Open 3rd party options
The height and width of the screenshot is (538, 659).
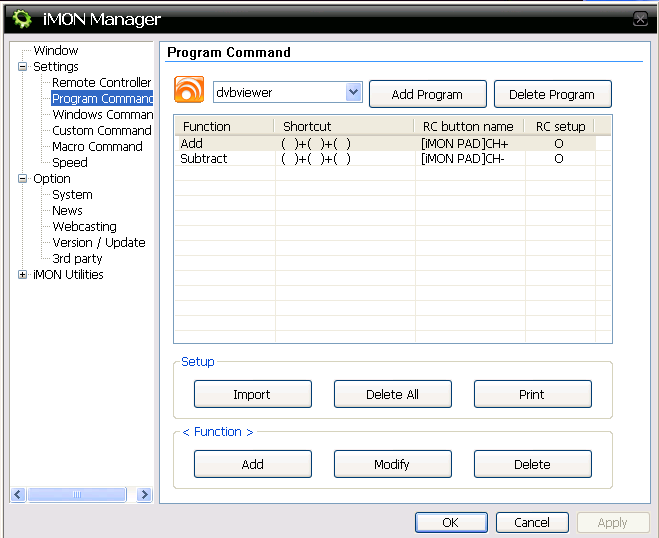click(x=77, y=258)
